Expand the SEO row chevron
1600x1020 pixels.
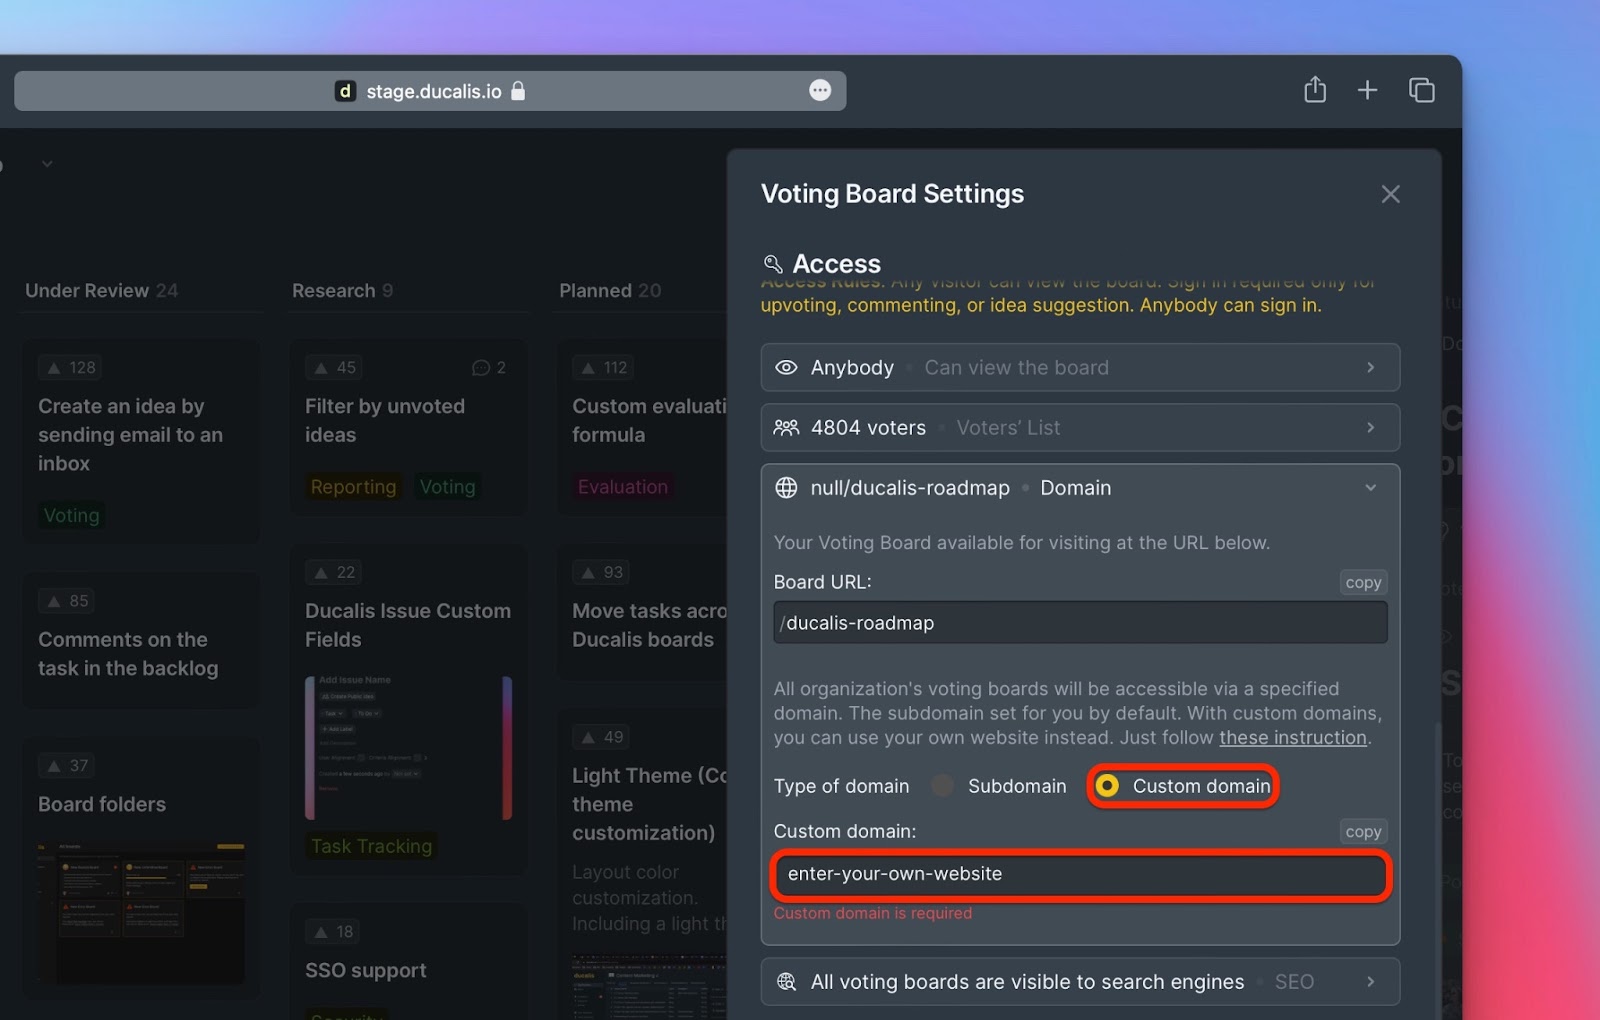1371,982
